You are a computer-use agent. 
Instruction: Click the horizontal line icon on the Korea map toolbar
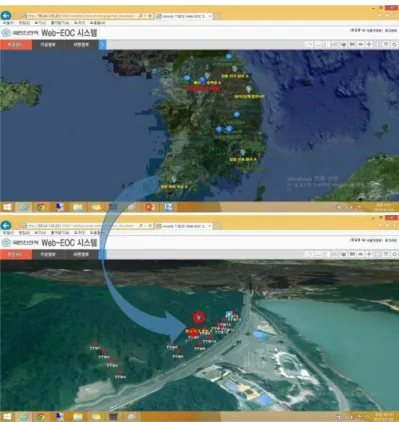tap(318, 44)
